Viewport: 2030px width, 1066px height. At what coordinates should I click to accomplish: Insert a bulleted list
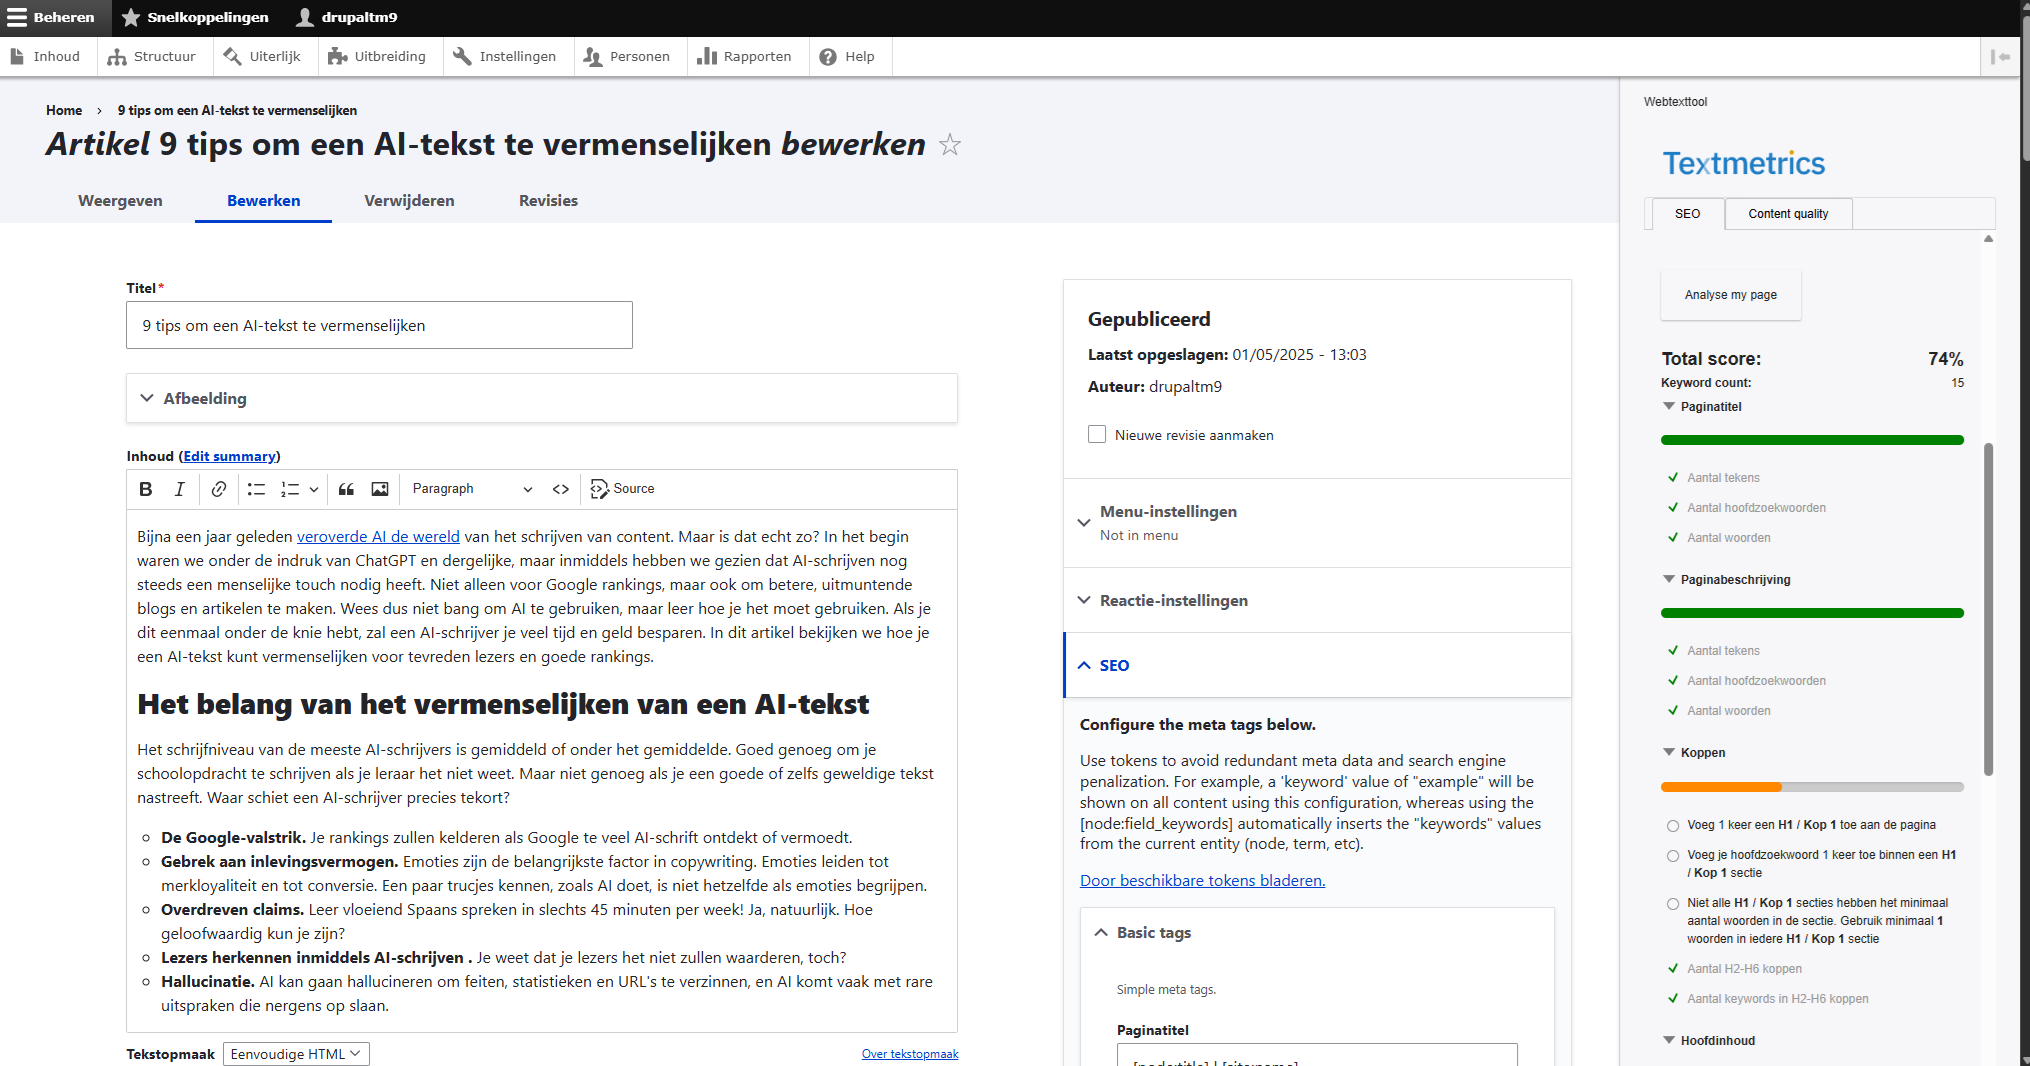tap(256, 489)
